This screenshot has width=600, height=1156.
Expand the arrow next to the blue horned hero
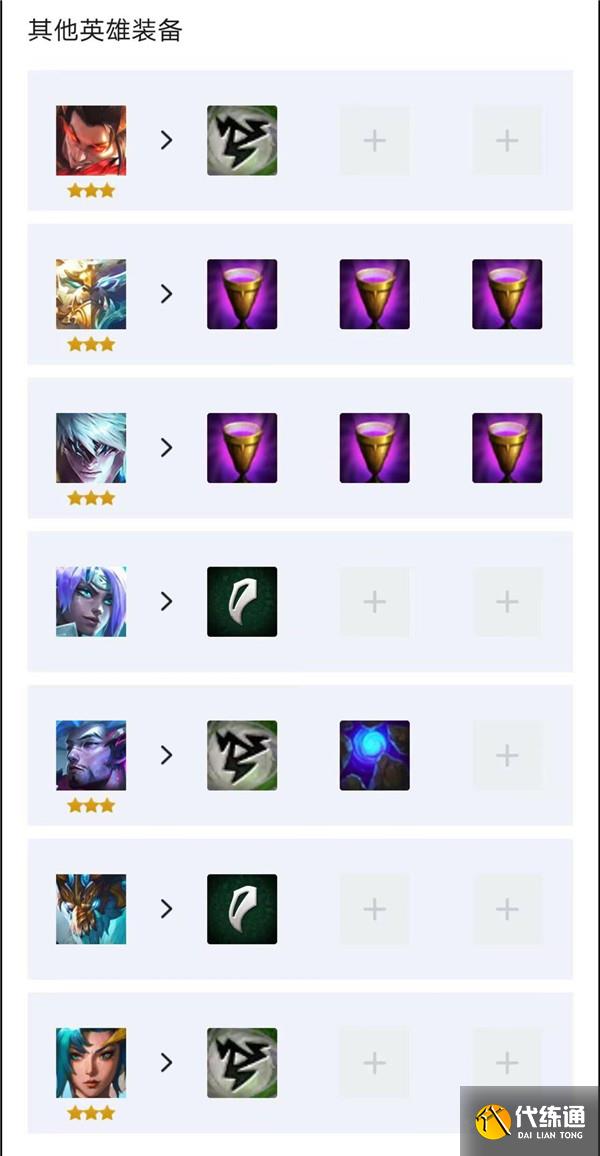coord(167,755)
